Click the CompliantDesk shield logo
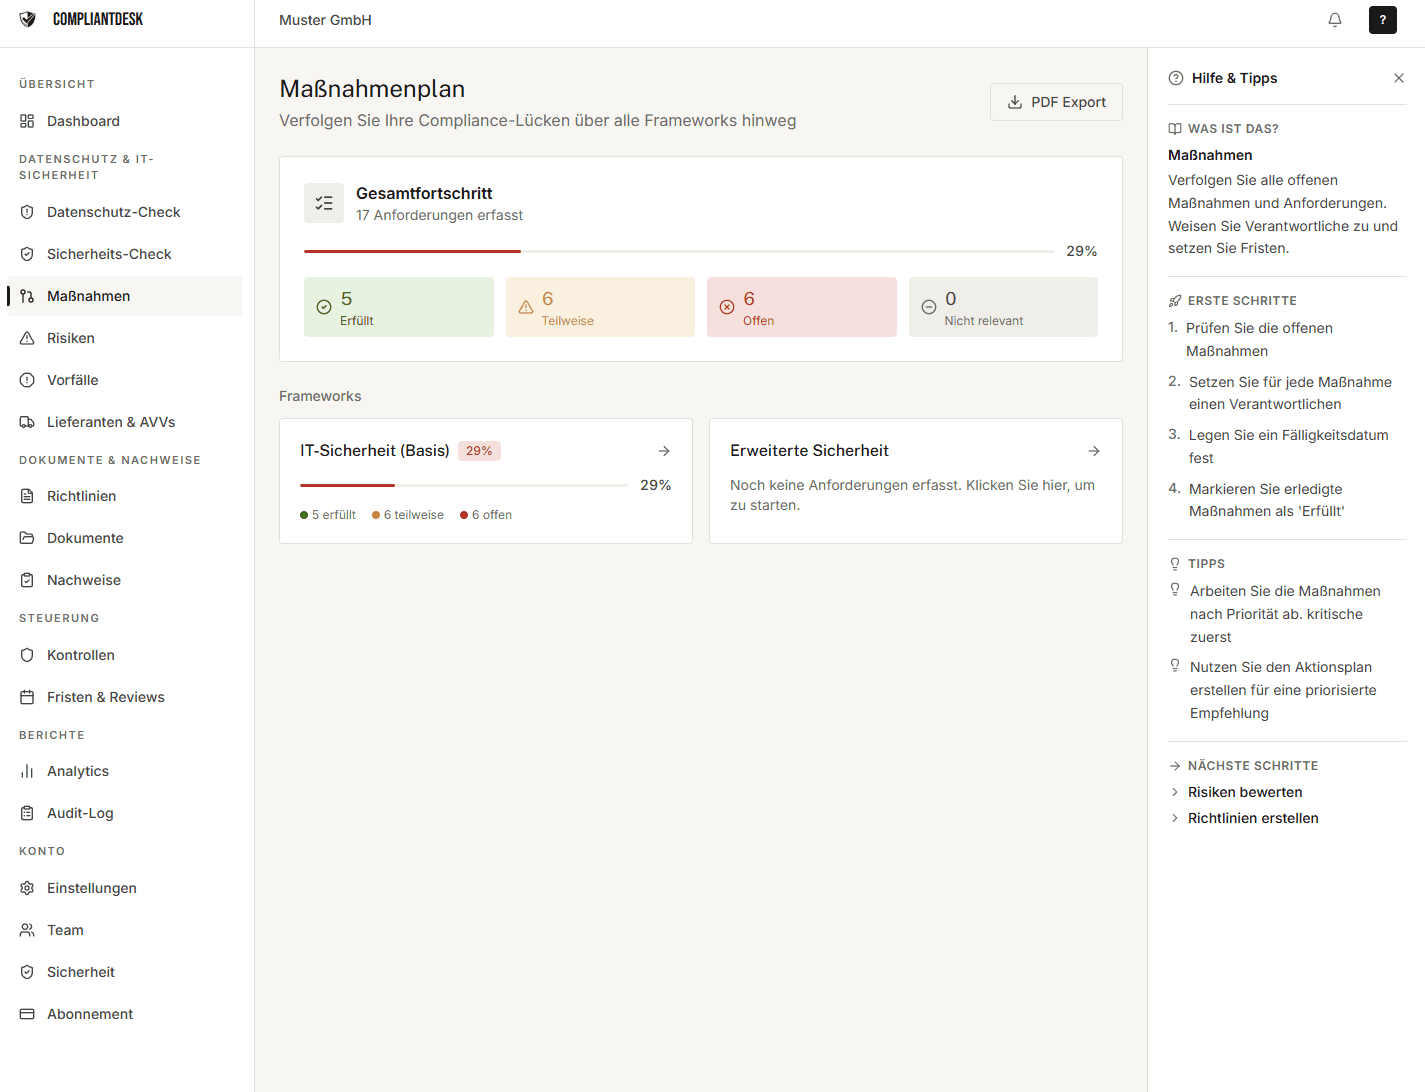The height and width of the screenshot is (1092, 1425). click(28, 19)
